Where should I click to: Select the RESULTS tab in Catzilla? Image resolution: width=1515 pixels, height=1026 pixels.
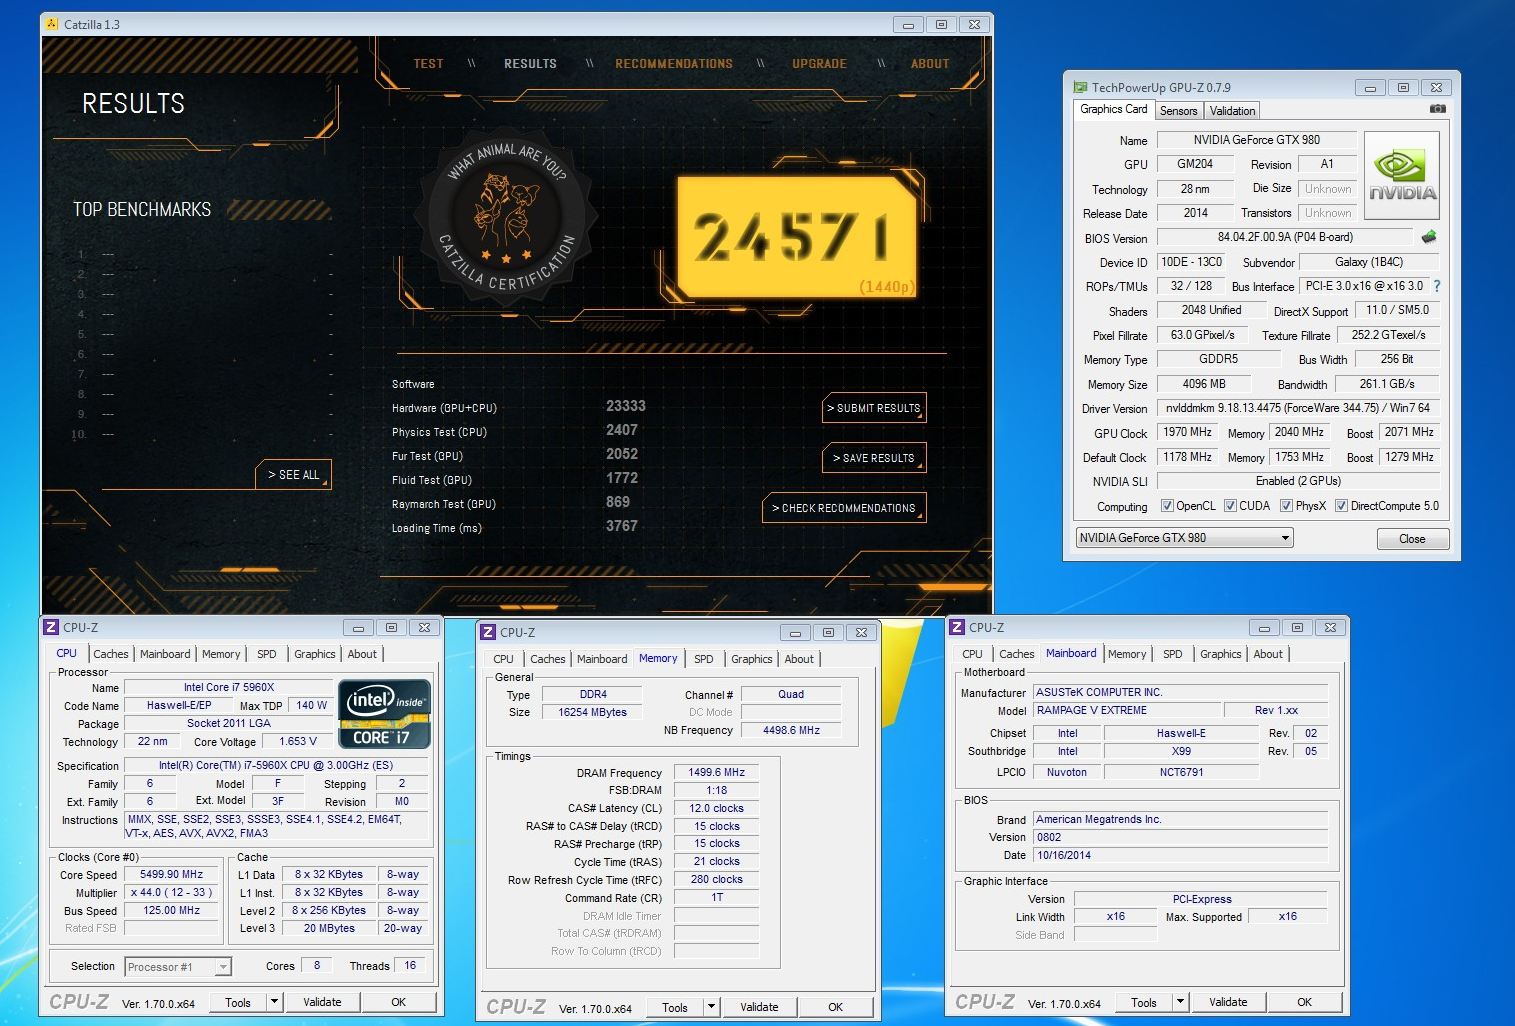click(x=530, y=63)
